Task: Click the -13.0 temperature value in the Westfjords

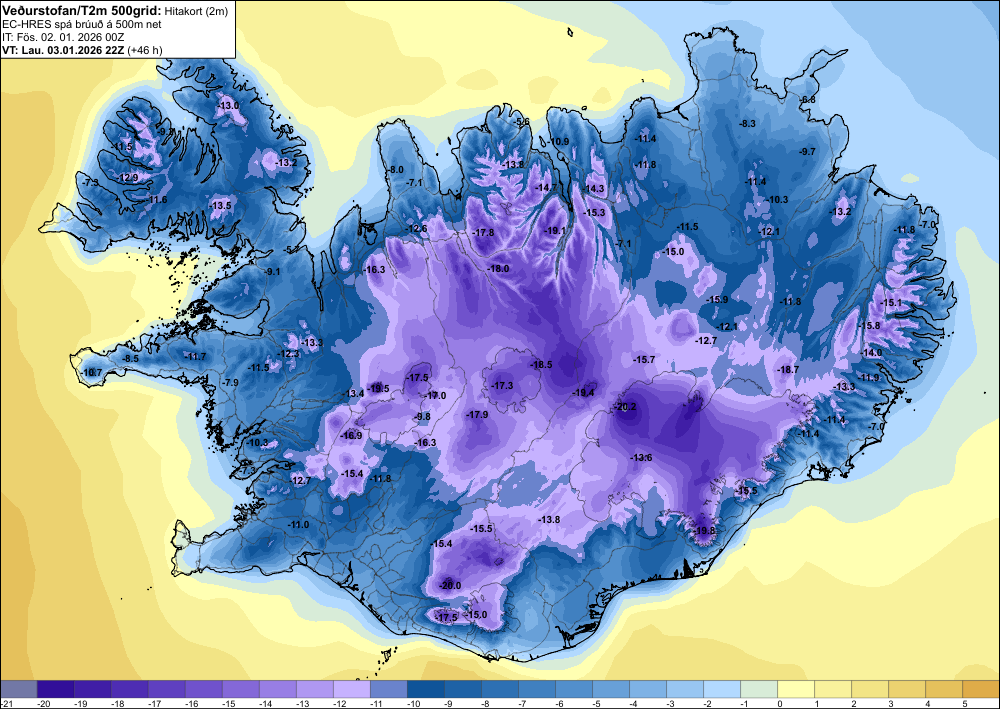Action: [228, 105]
